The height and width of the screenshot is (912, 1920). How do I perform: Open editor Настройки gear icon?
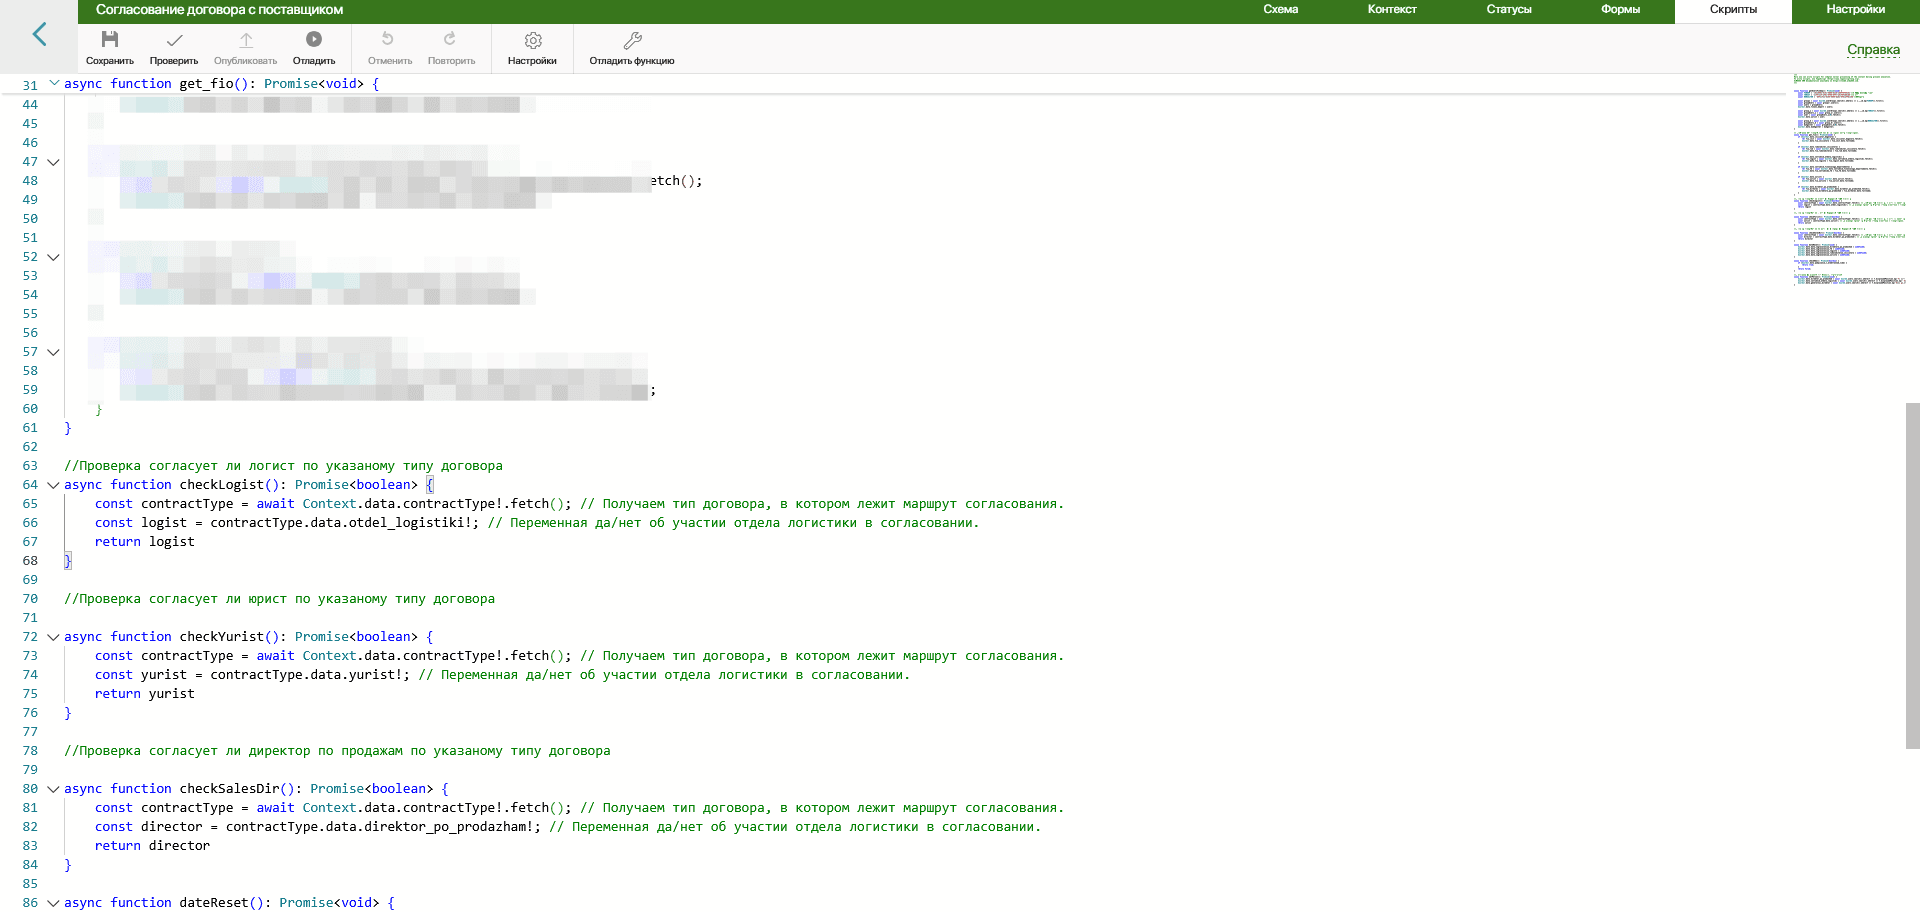coord(532,40)
